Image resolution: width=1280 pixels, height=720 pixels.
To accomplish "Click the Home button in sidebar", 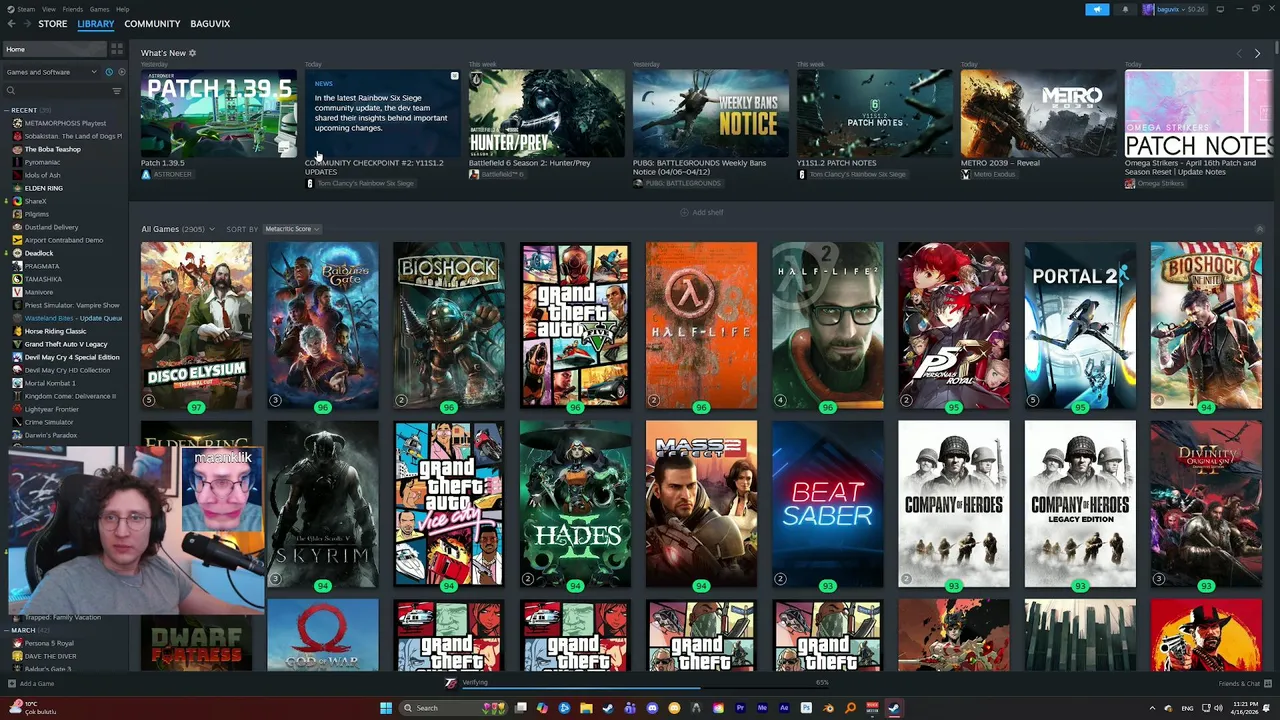I will pyautogui.click(x=55, y=49).
